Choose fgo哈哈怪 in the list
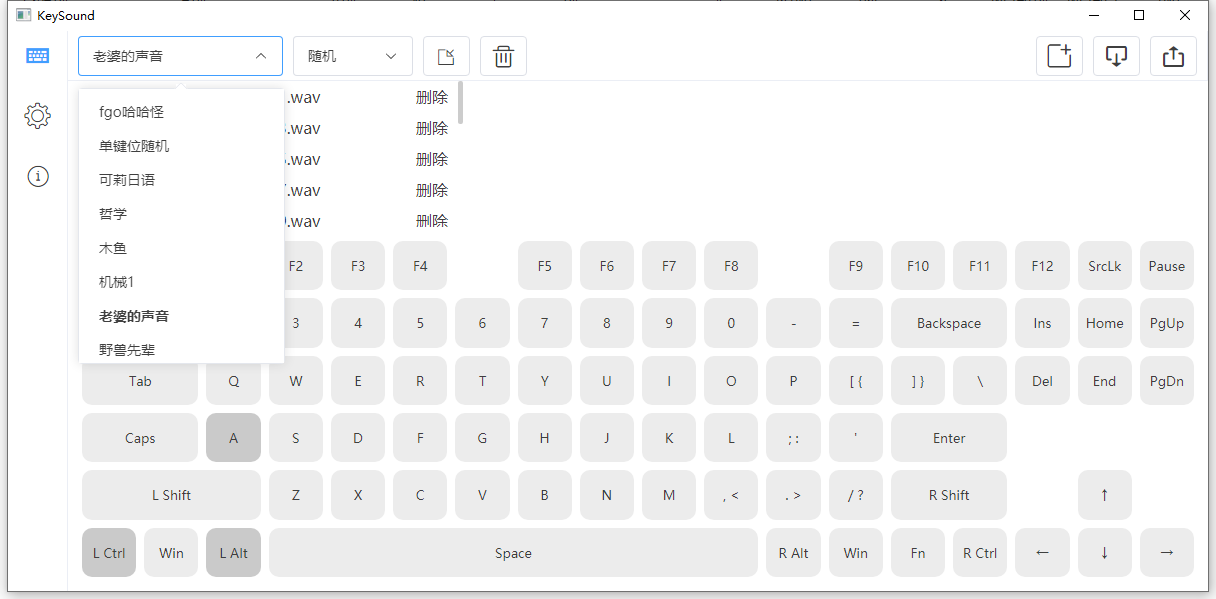1216x599 pixels. [131, 112]
